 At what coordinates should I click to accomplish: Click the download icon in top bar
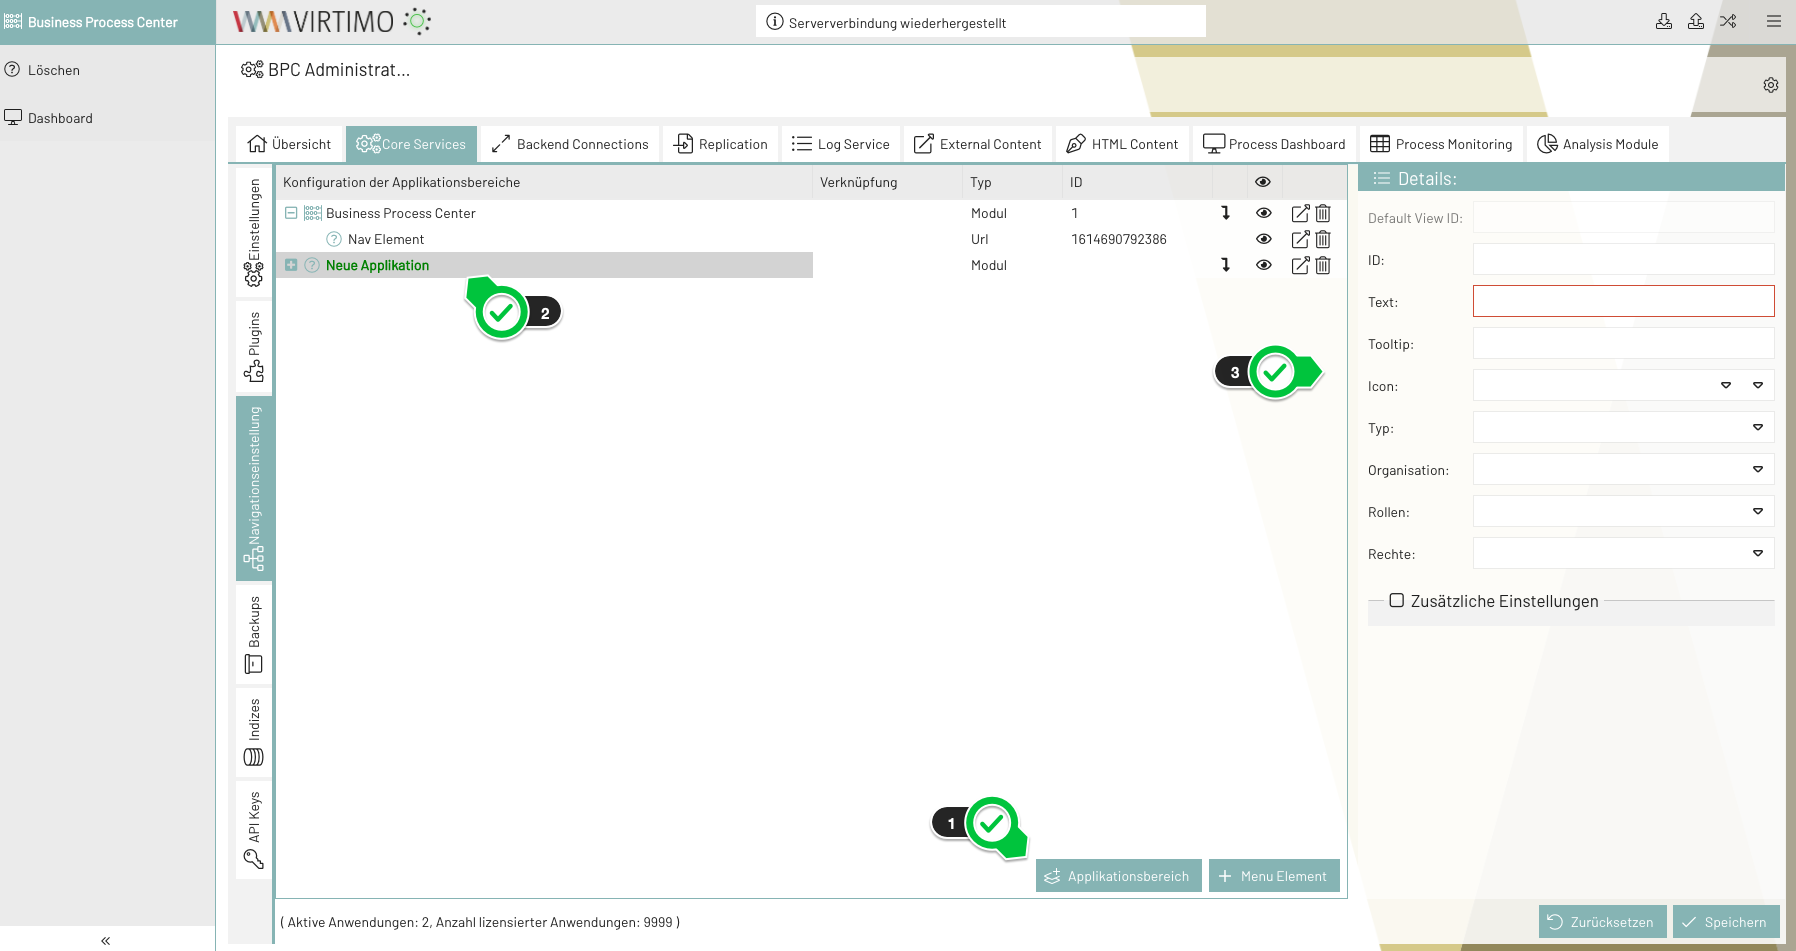[1664, 21]
